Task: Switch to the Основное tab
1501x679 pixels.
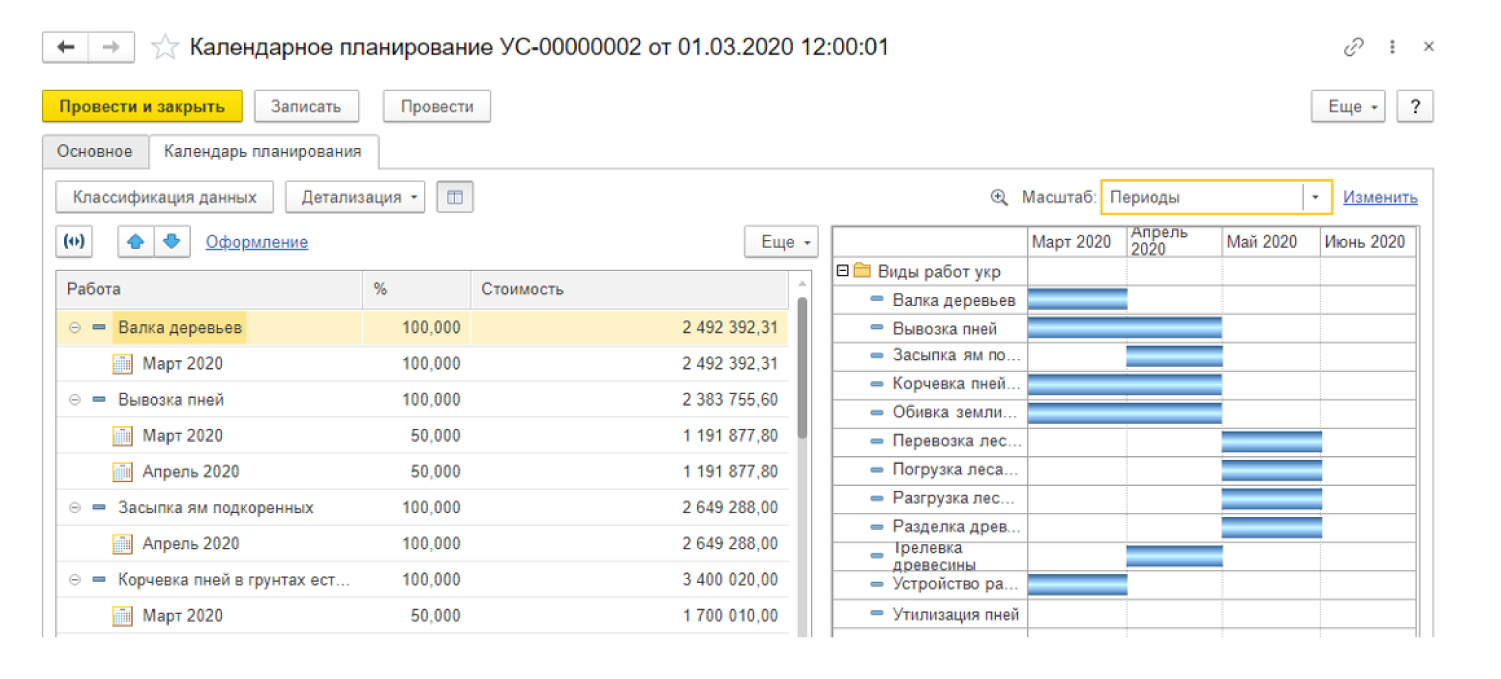Action: click(95, 152)
